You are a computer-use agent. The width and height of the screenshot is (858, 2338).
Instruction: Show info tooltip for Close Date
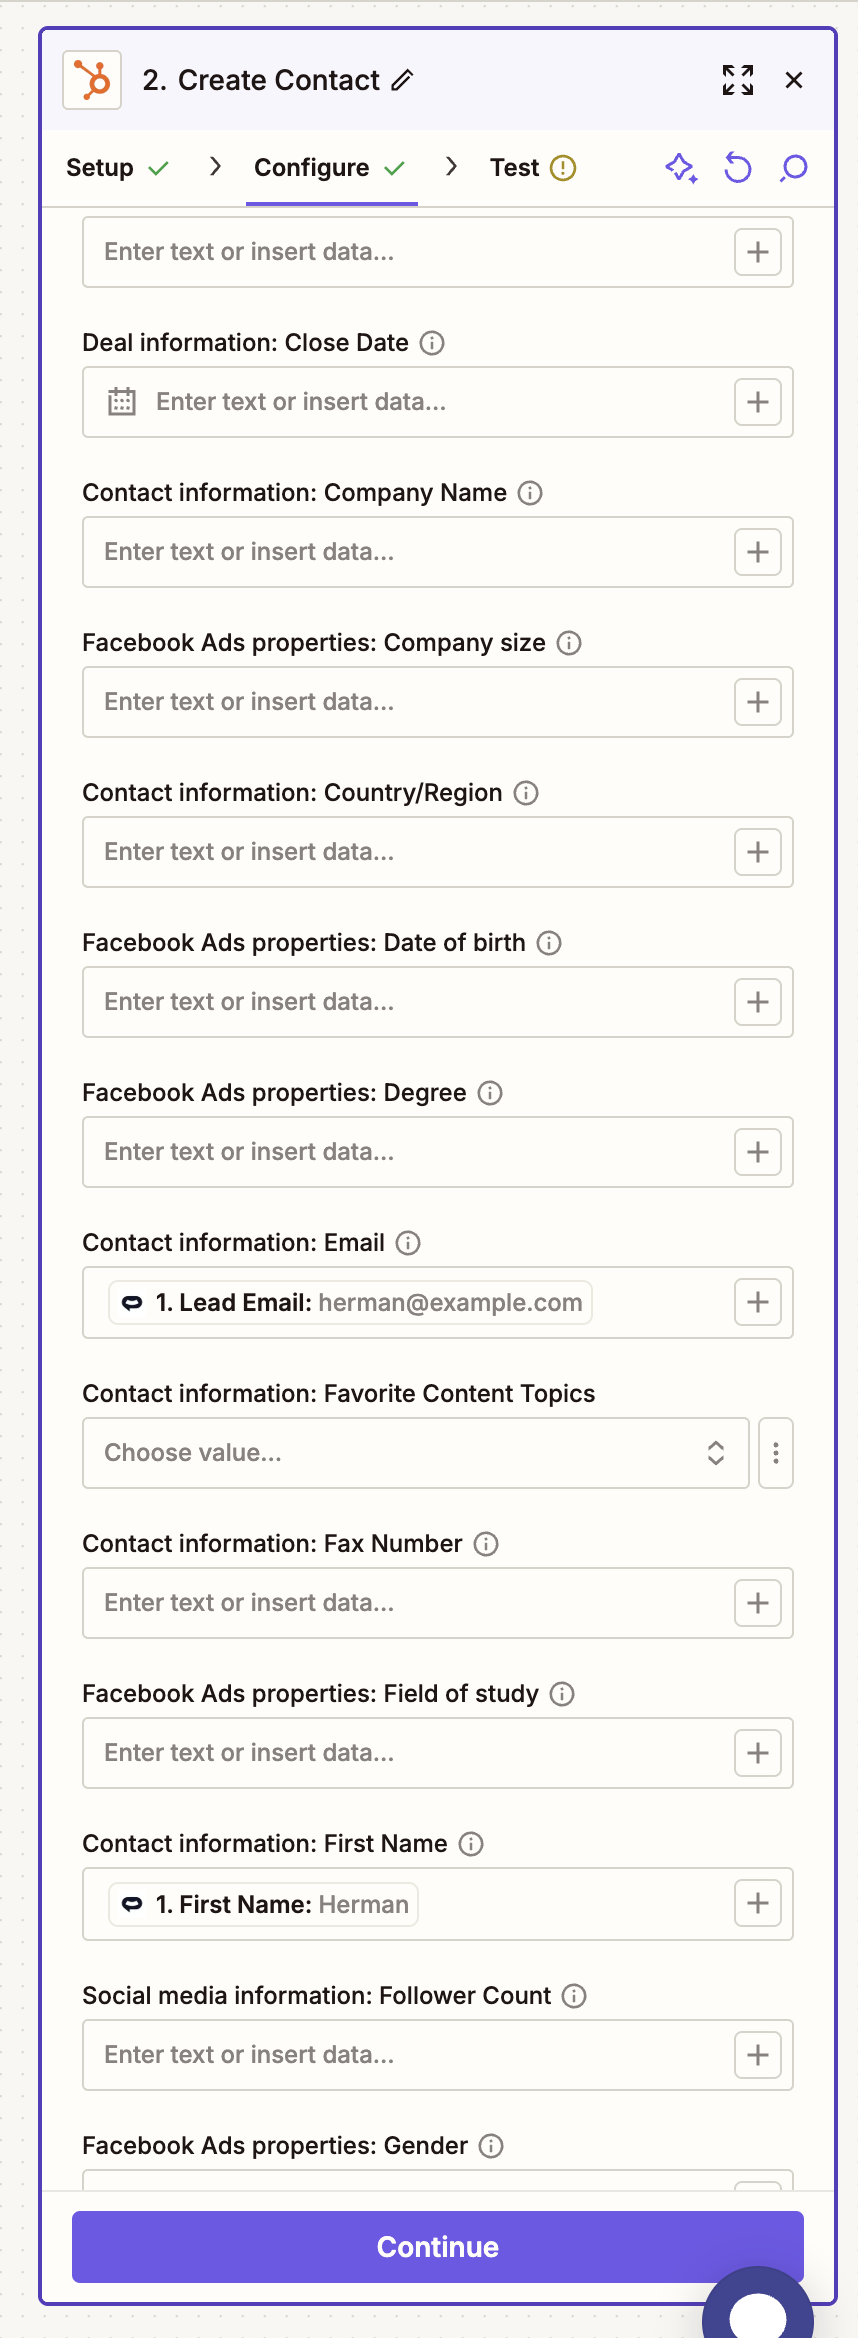coord(432,343)
